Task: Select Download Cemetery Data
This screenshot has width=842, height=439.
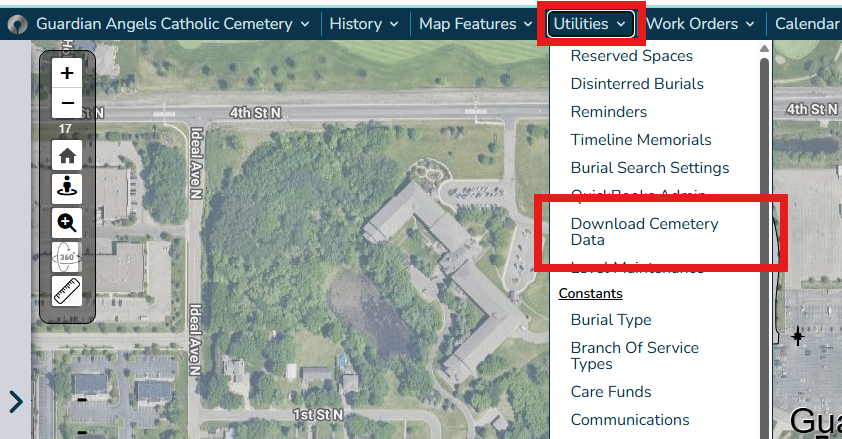Action: click(x=644, y=232)
